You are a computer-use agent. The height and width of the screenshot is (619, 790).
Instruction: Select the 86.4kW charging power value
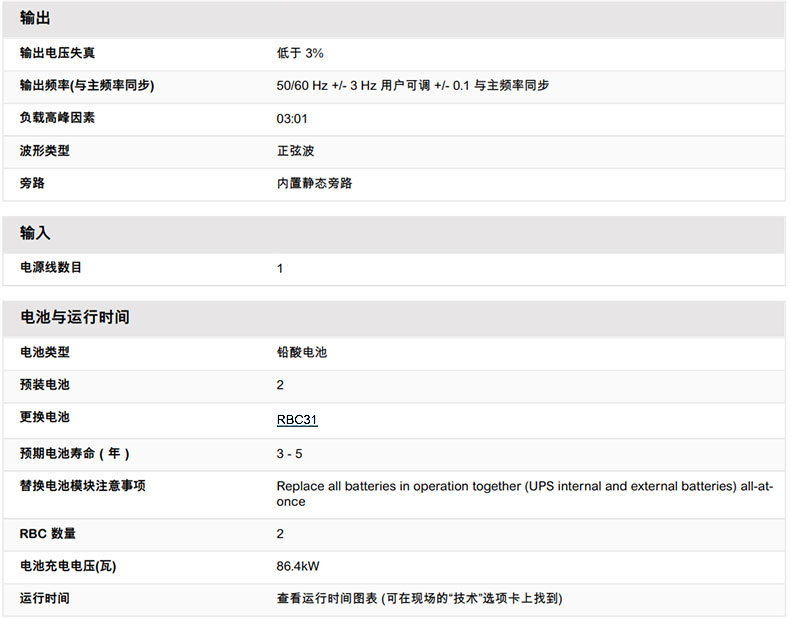pos(298,567)
